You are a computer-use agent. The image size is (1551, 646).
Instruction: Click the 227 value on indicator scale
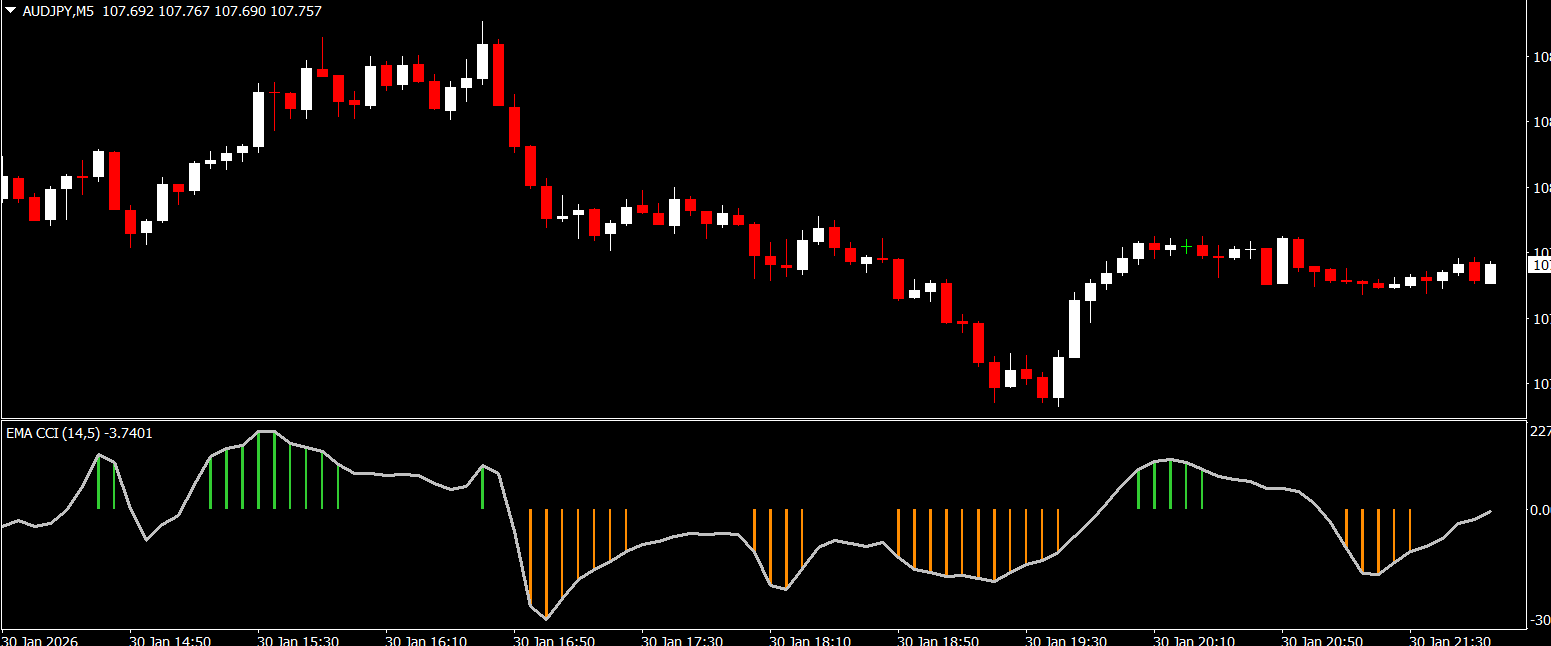pyautogui.click(x=1540, y=431)
